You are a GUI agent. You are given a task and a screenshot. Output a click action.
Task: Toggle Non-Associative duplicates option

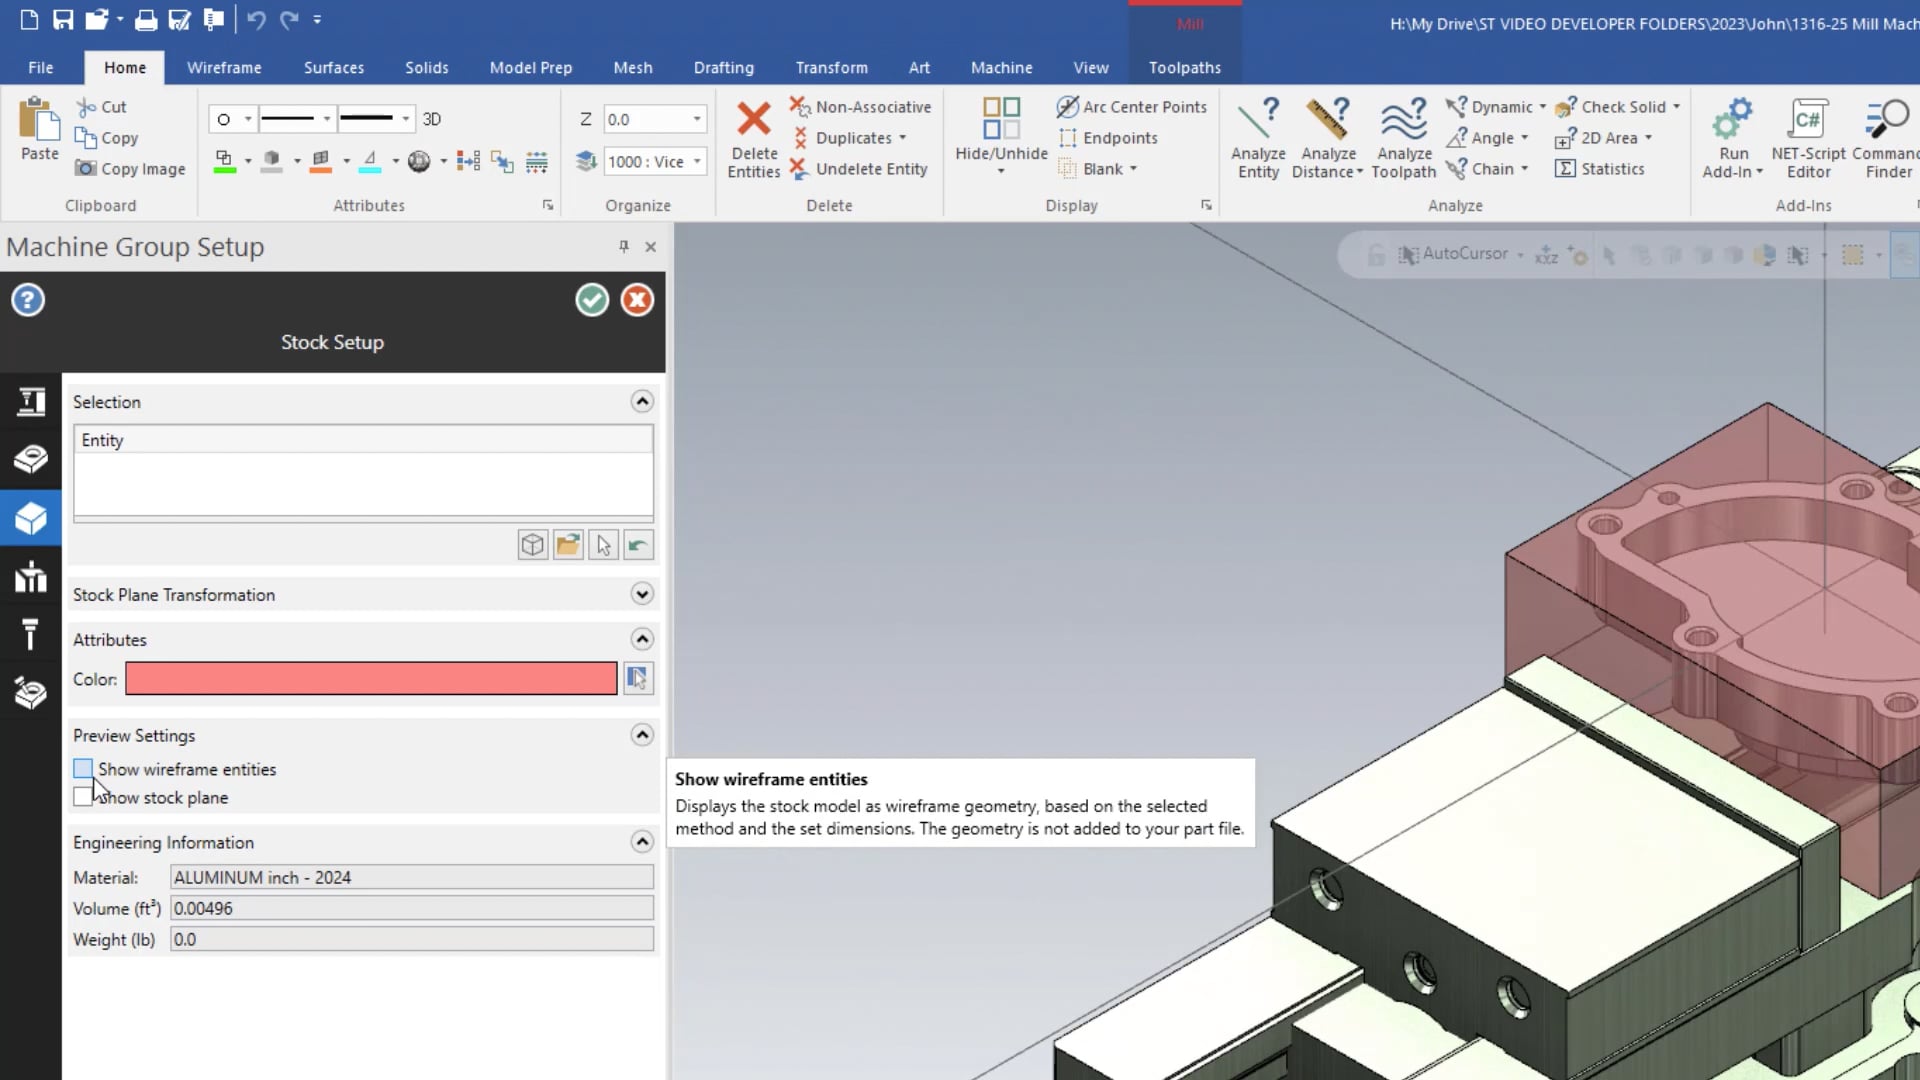tap(864, 107)
